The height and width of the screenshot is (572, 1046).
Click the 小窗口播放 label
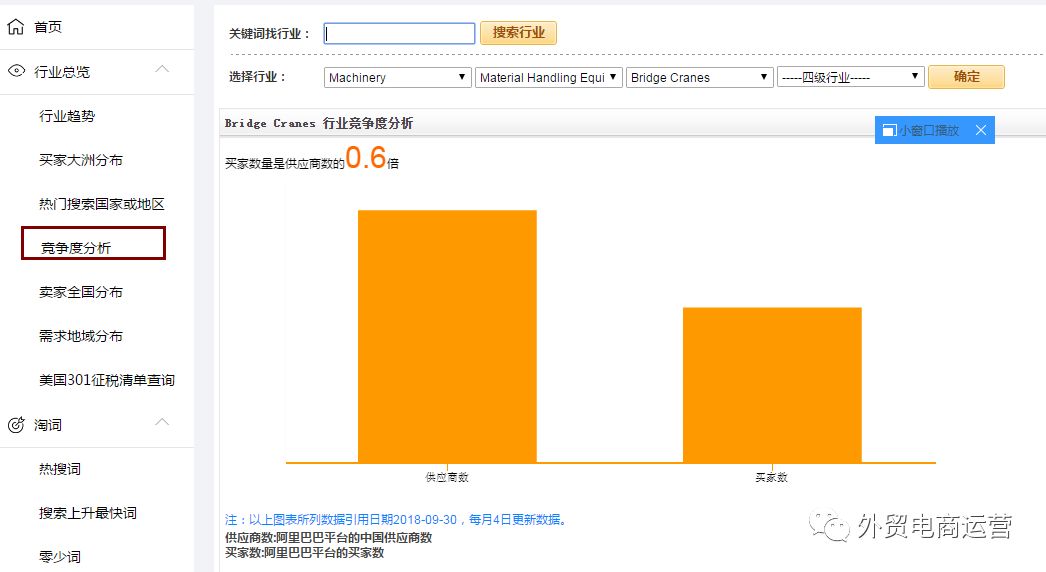tap(929, 131)
